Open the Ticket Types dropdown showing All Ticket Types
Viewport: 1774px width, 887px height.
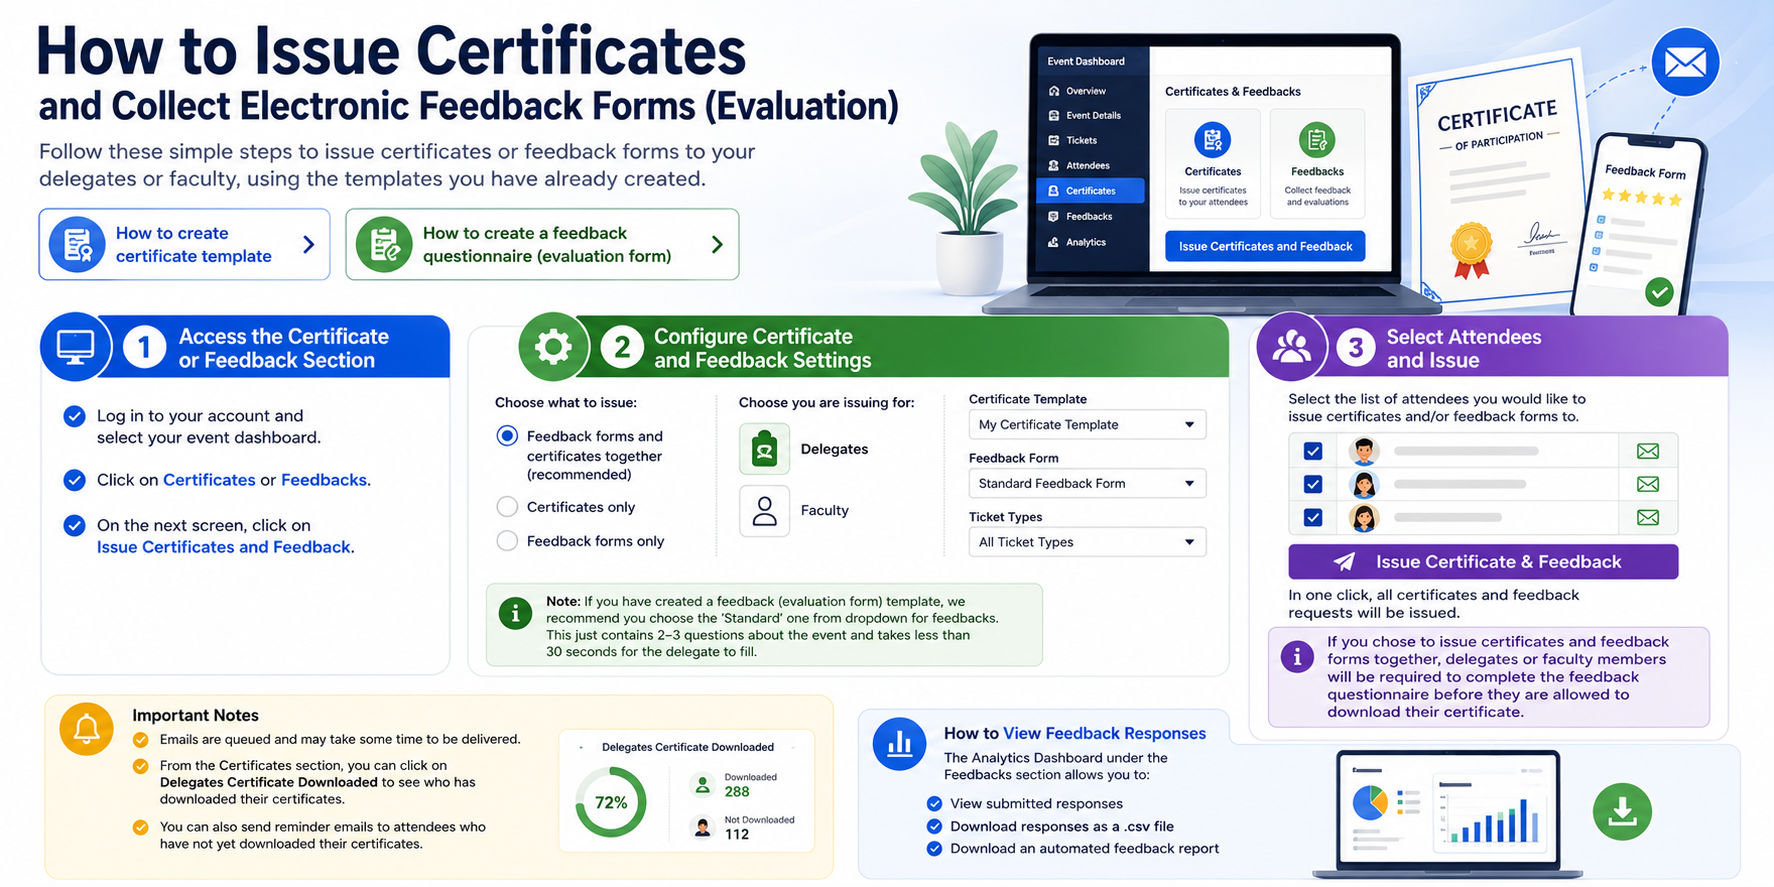pyautogui.click(x=1087, y=542)
